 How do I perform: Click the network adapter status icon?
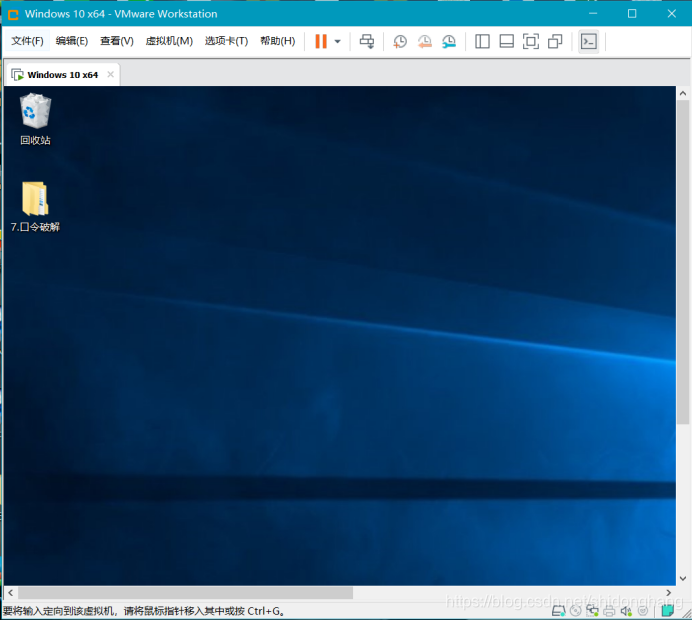592,611
